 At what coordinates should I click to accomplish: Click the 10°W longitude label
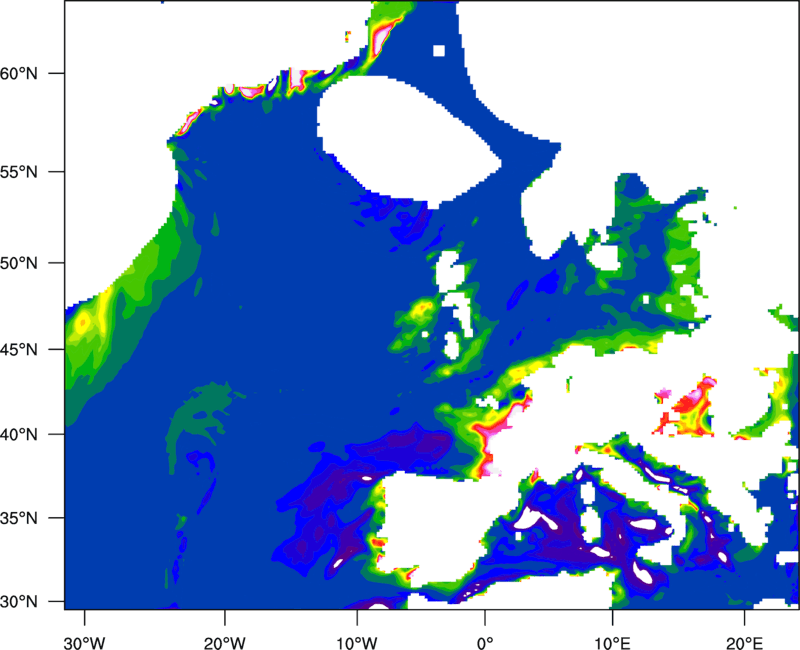[357, 643]
